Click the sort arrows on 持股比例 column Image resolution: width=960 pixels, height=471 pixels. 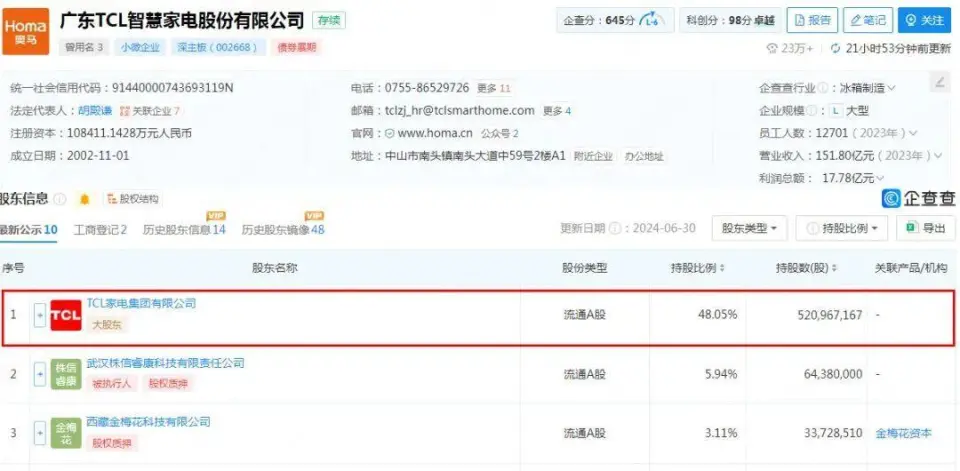coord(722,269)
